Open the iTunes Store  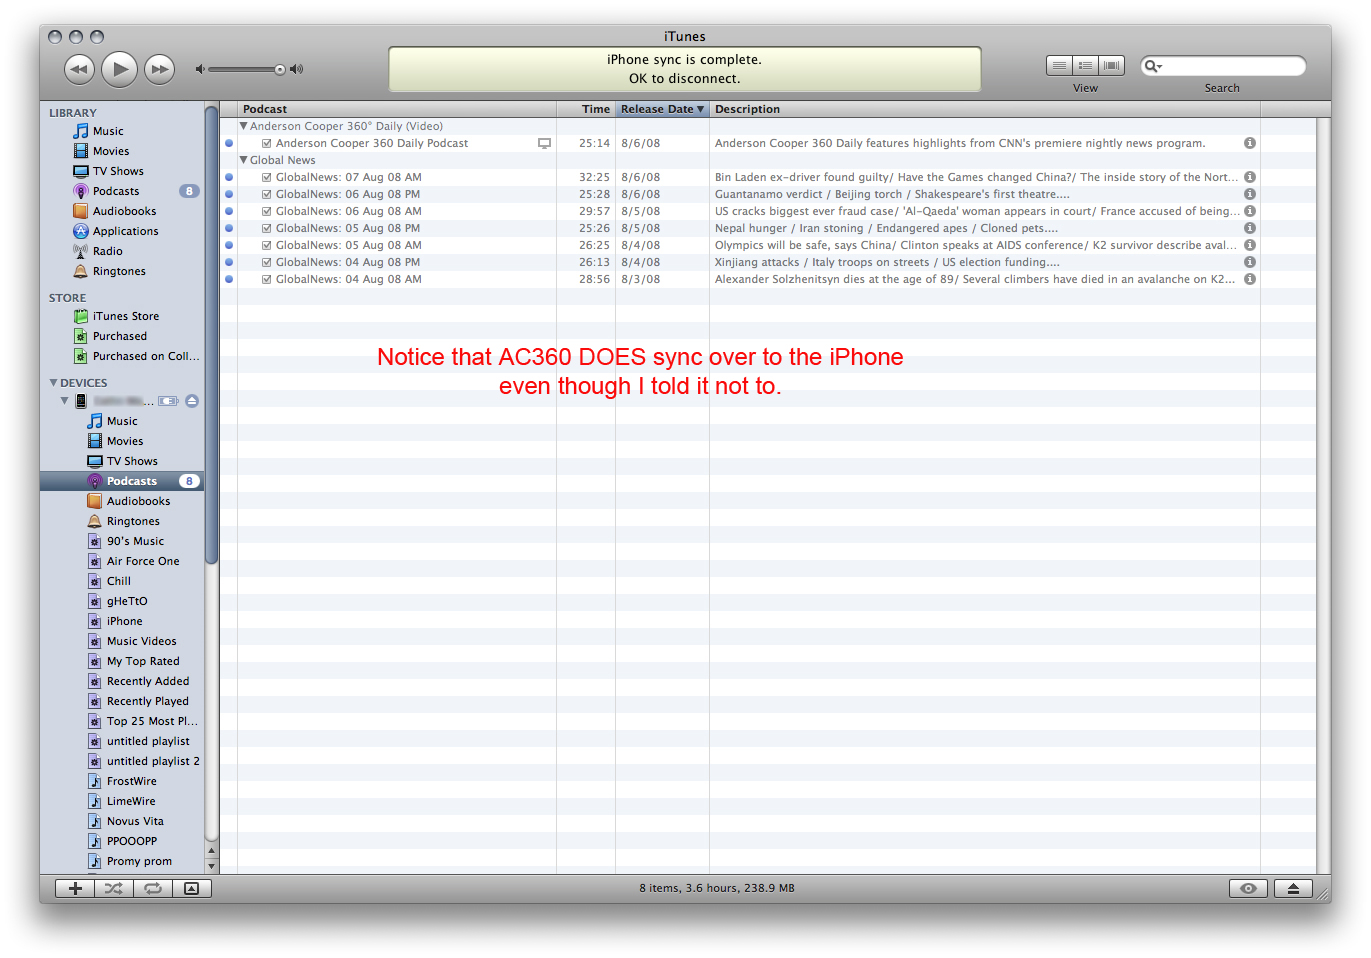pyautogui.click(x=125, y=316)
